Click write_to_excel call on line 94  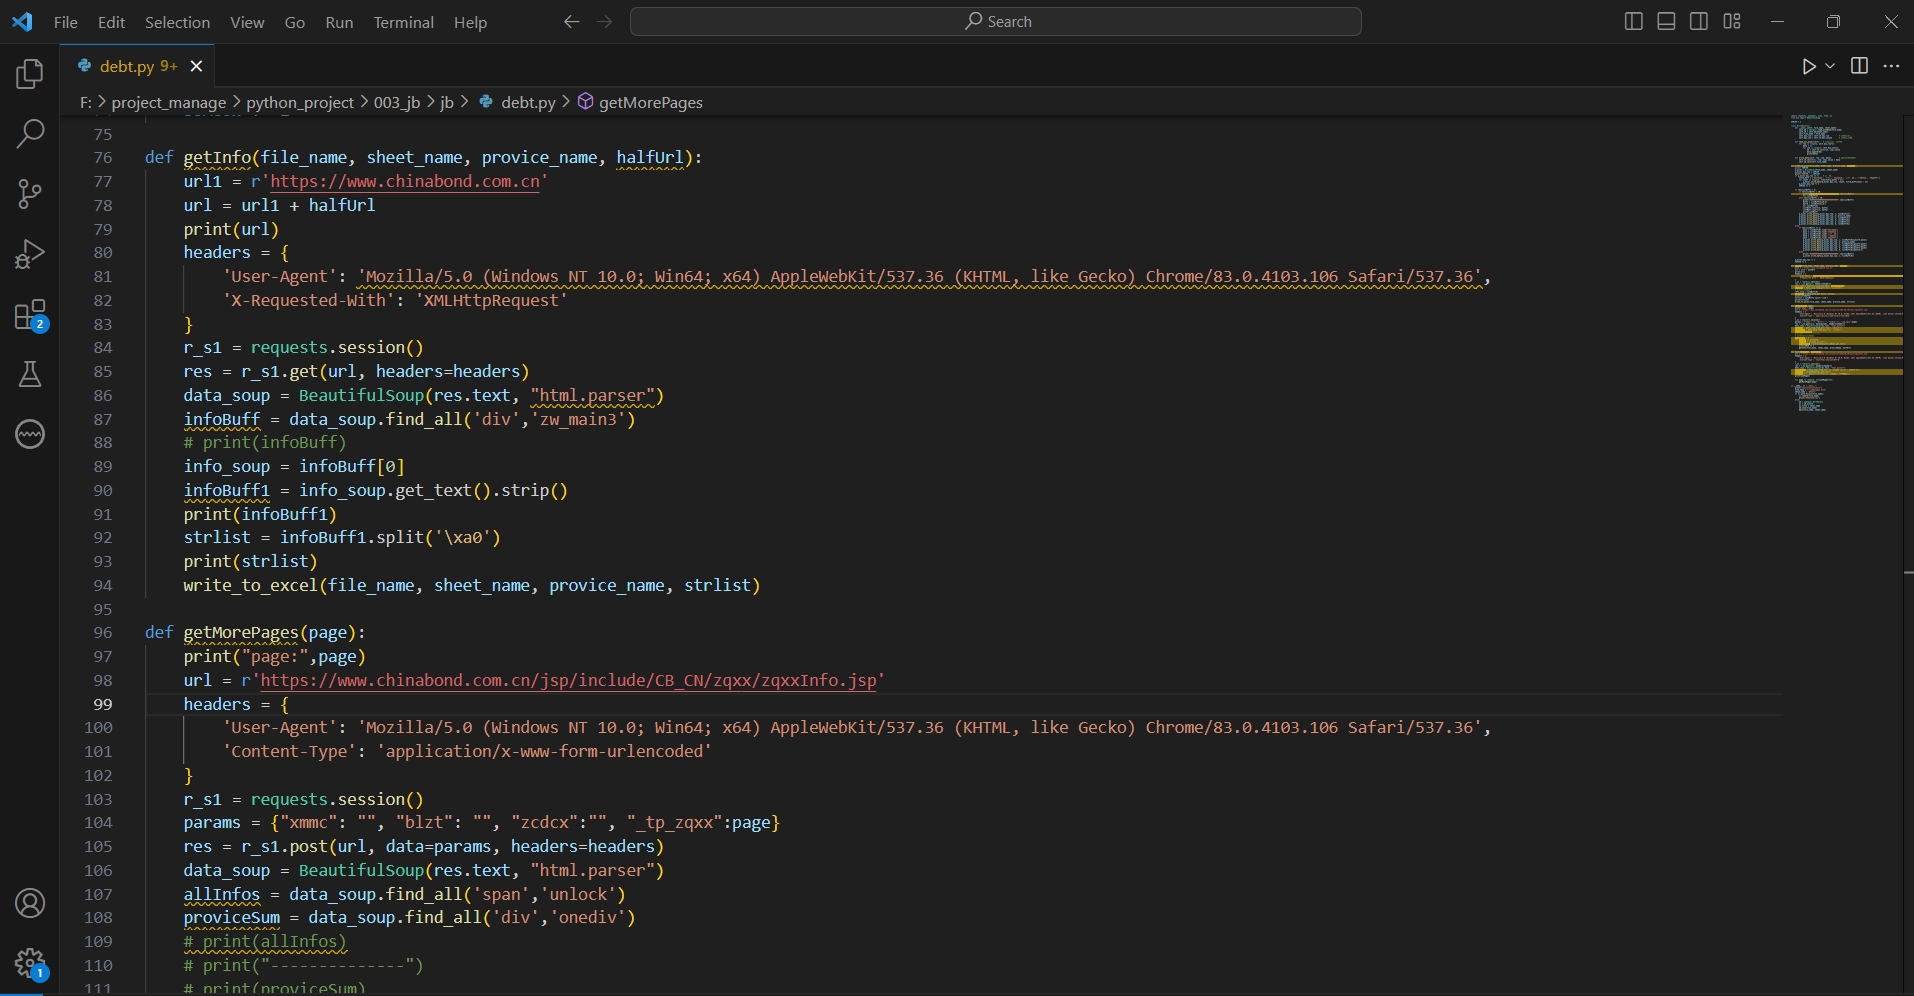pos(250,585)
